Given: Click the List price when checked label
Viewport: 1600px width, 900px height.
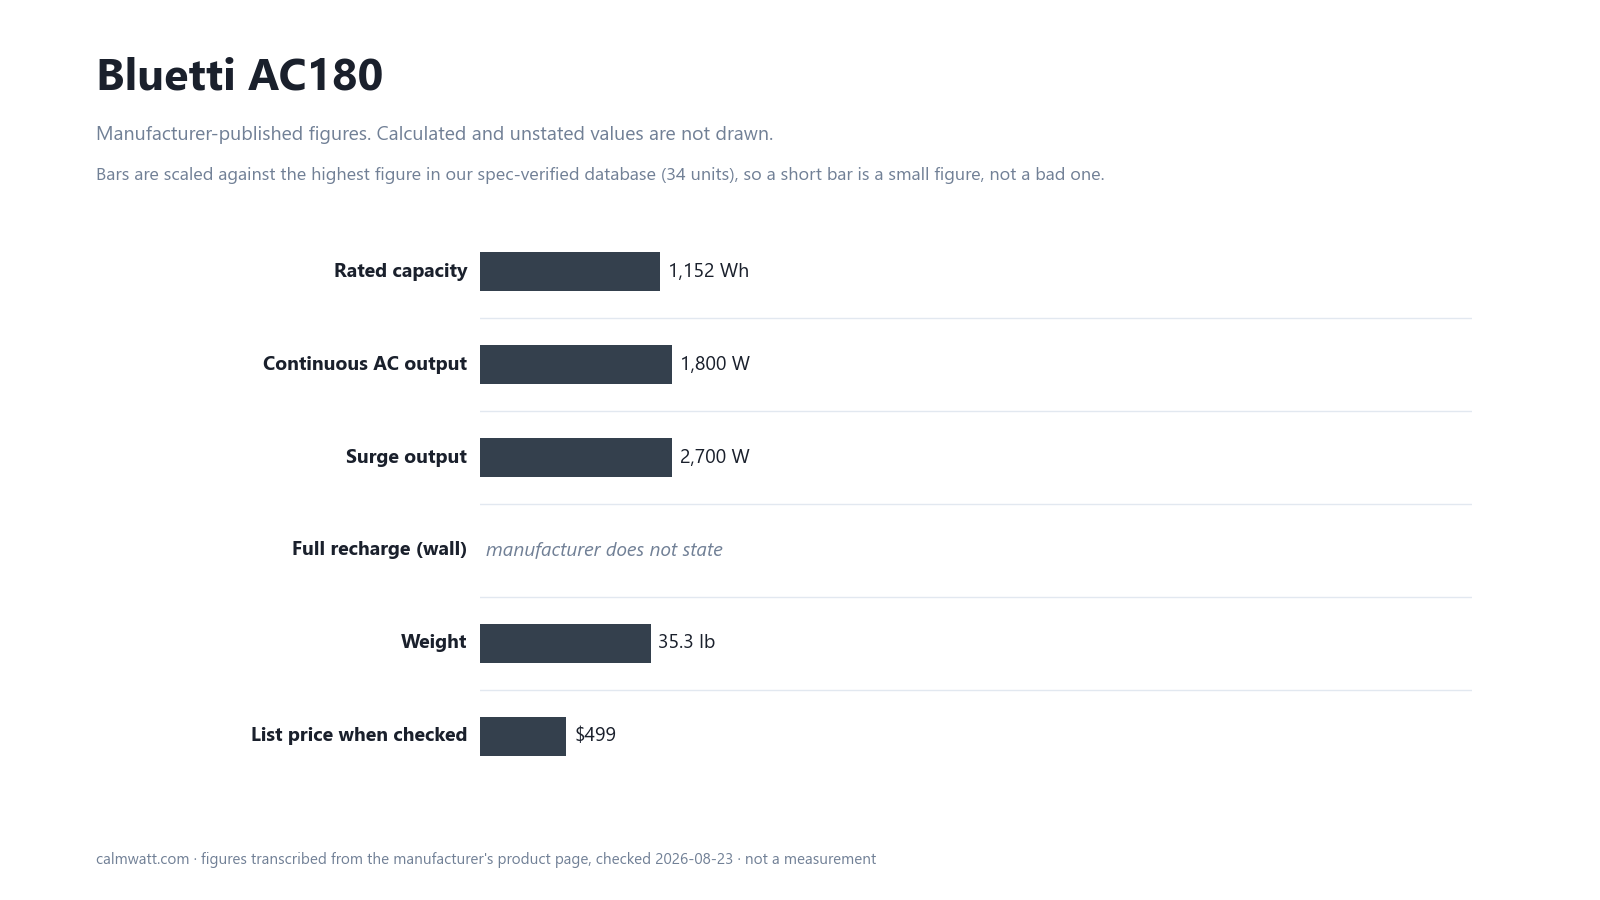Looking at the screenshot, I should point(359,735).
